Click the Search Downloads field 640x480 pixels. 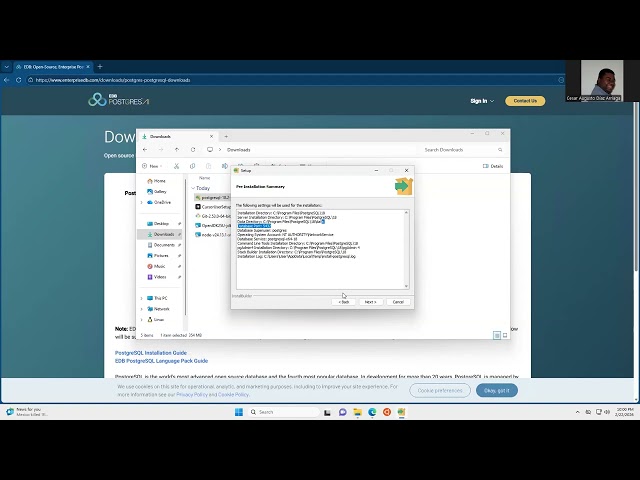(463, 150)
